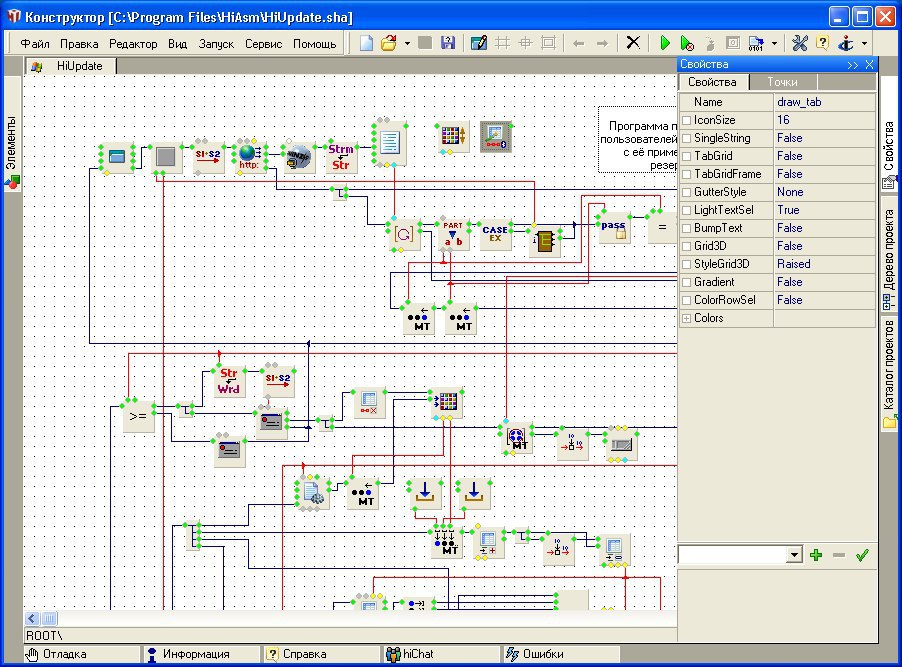Screen dimensions: 902x667
Task: Toggle the Grid3D property checkbox
Action: [x=686, y=246]
